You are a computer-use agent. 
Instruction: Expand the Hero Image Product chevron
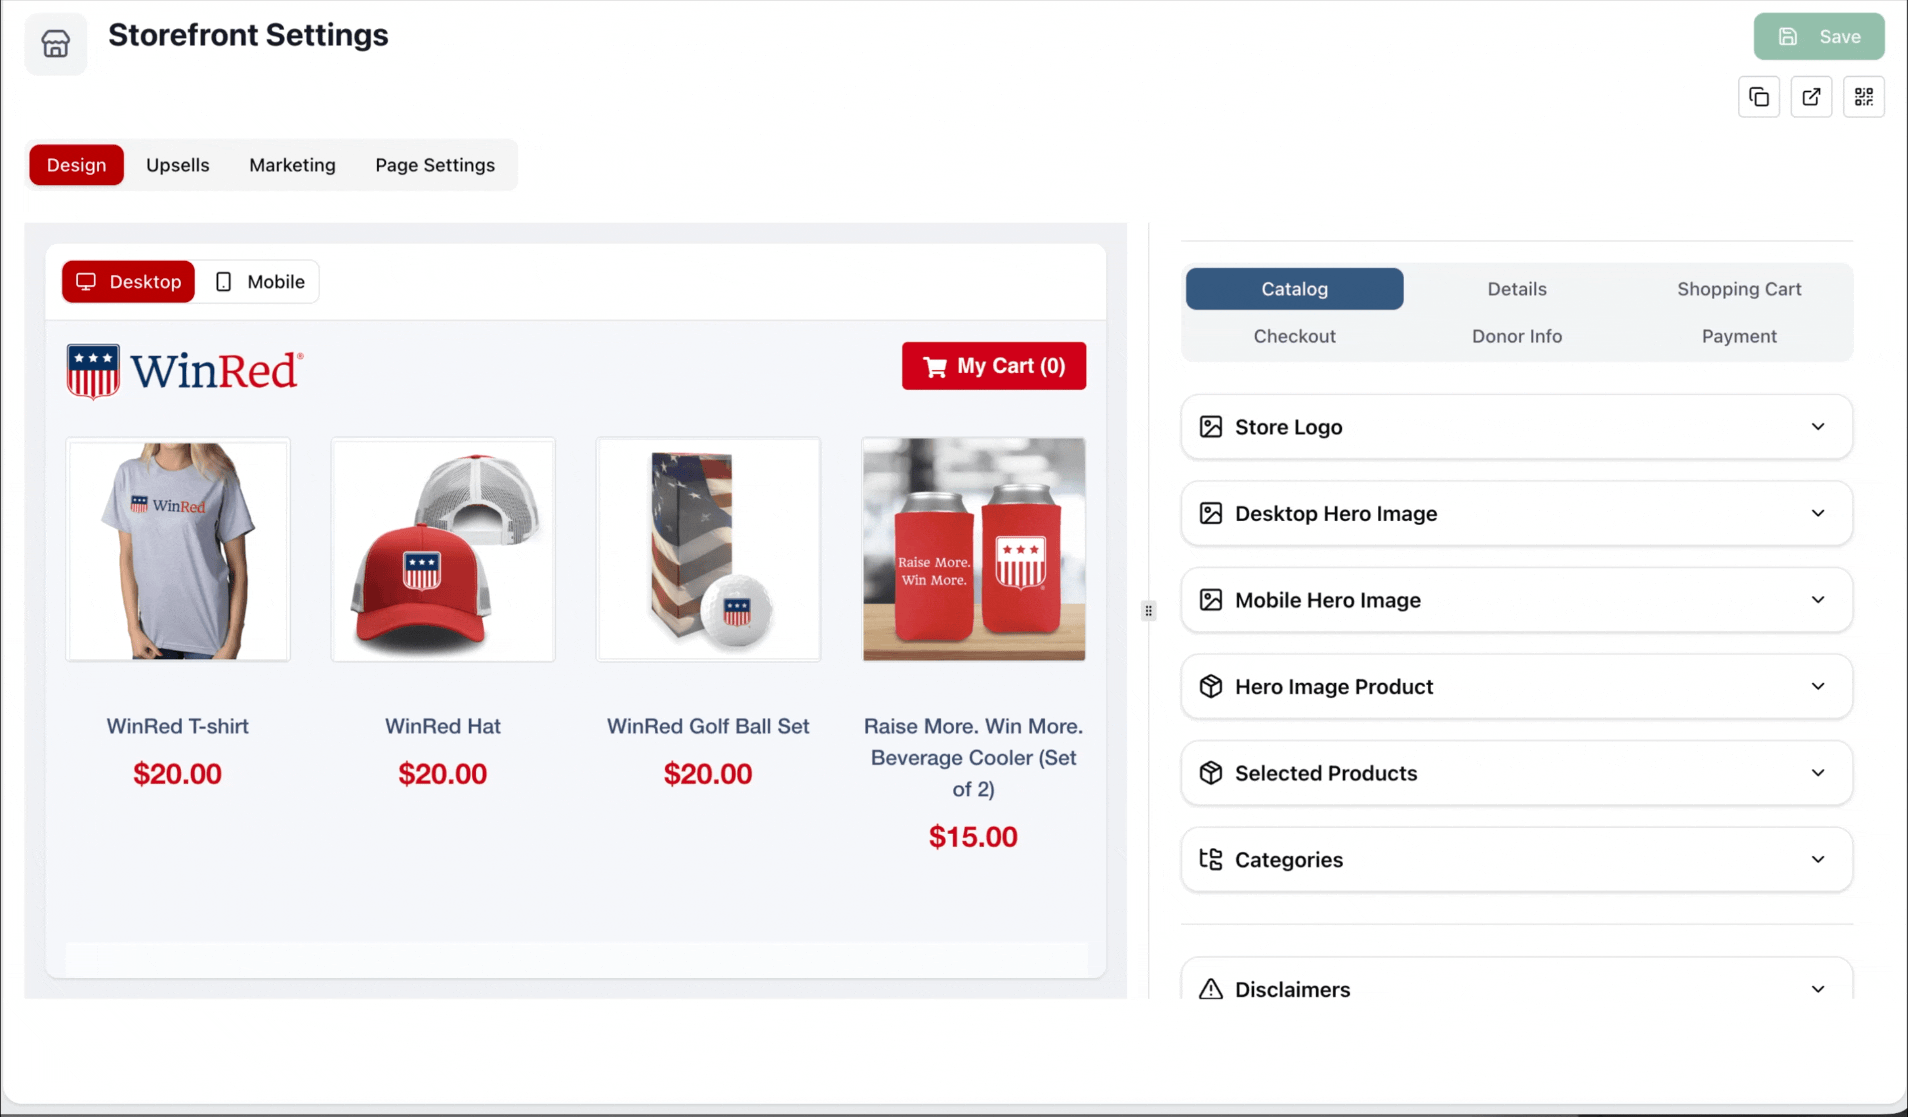coord(1818,686)
